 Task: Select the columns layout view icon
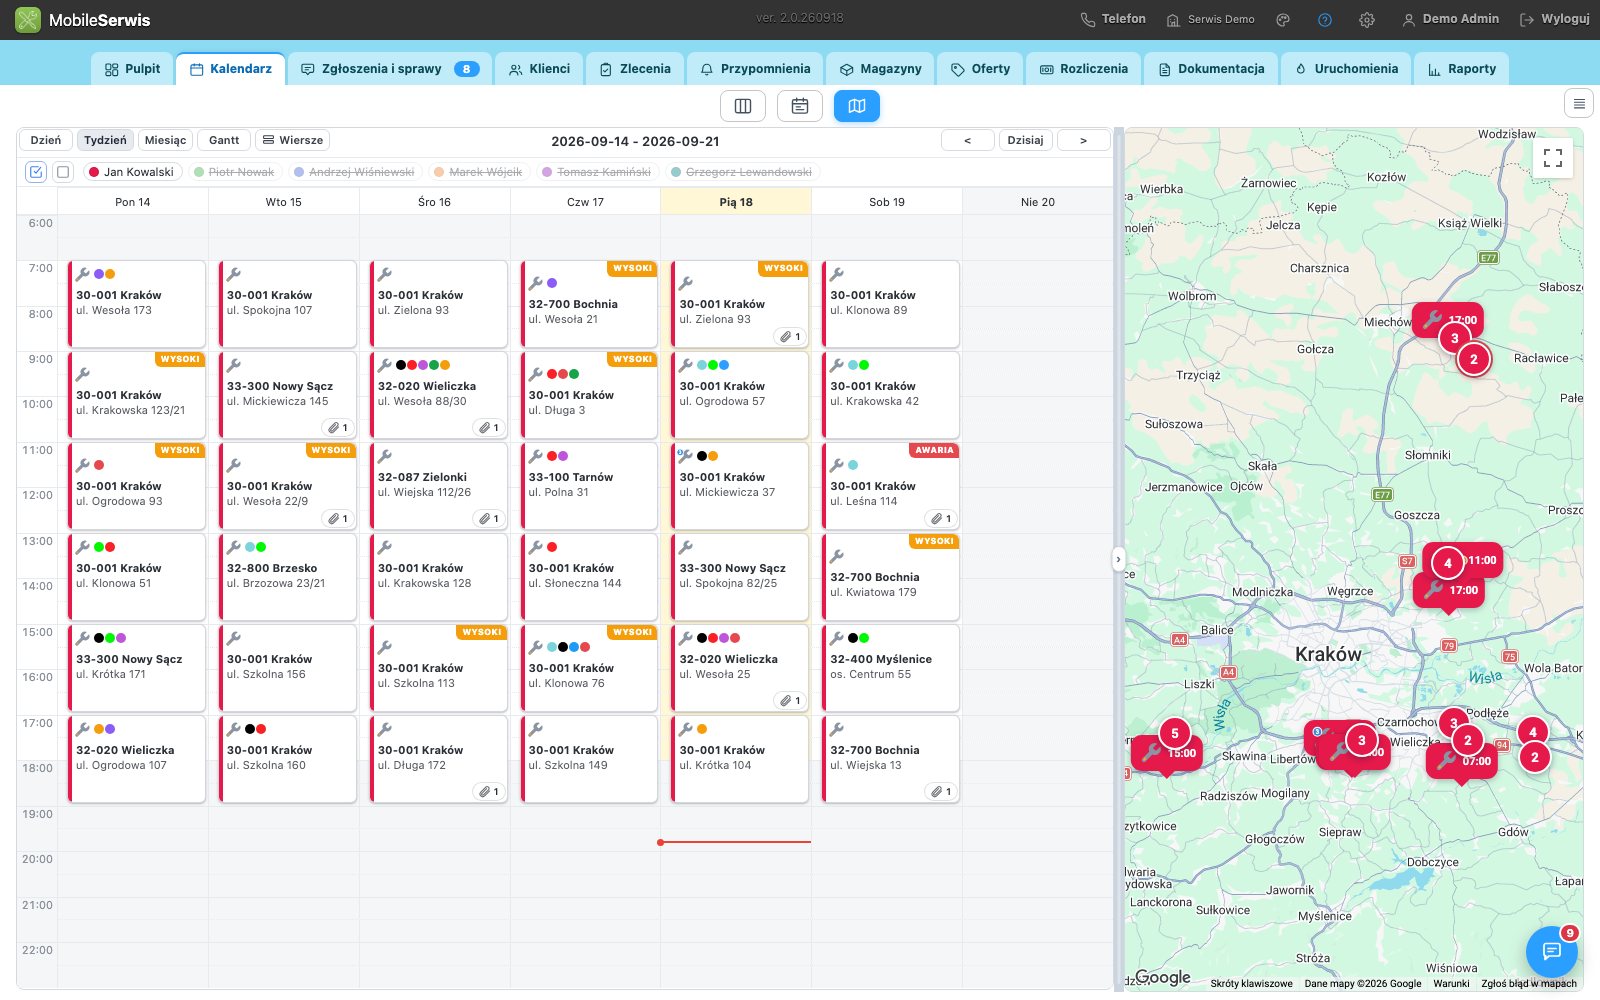[x=743, y=106]
